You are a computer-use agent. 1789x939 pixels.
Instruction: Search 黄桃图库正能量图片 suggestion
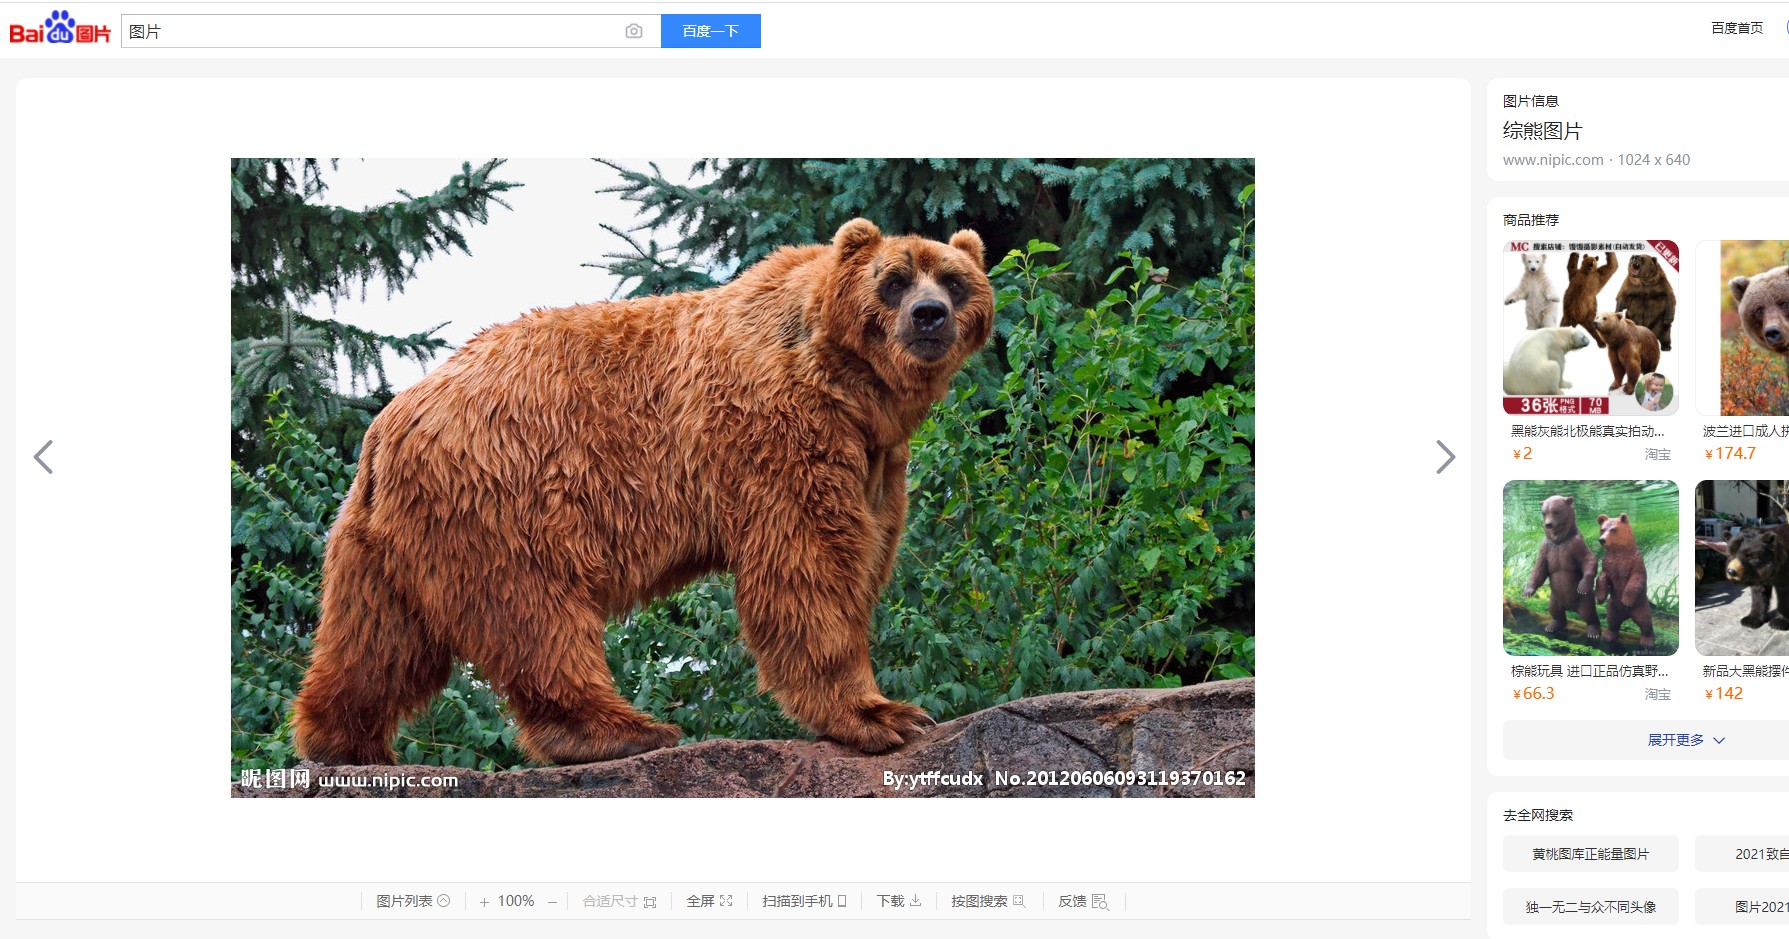(x=1591, y=854)
